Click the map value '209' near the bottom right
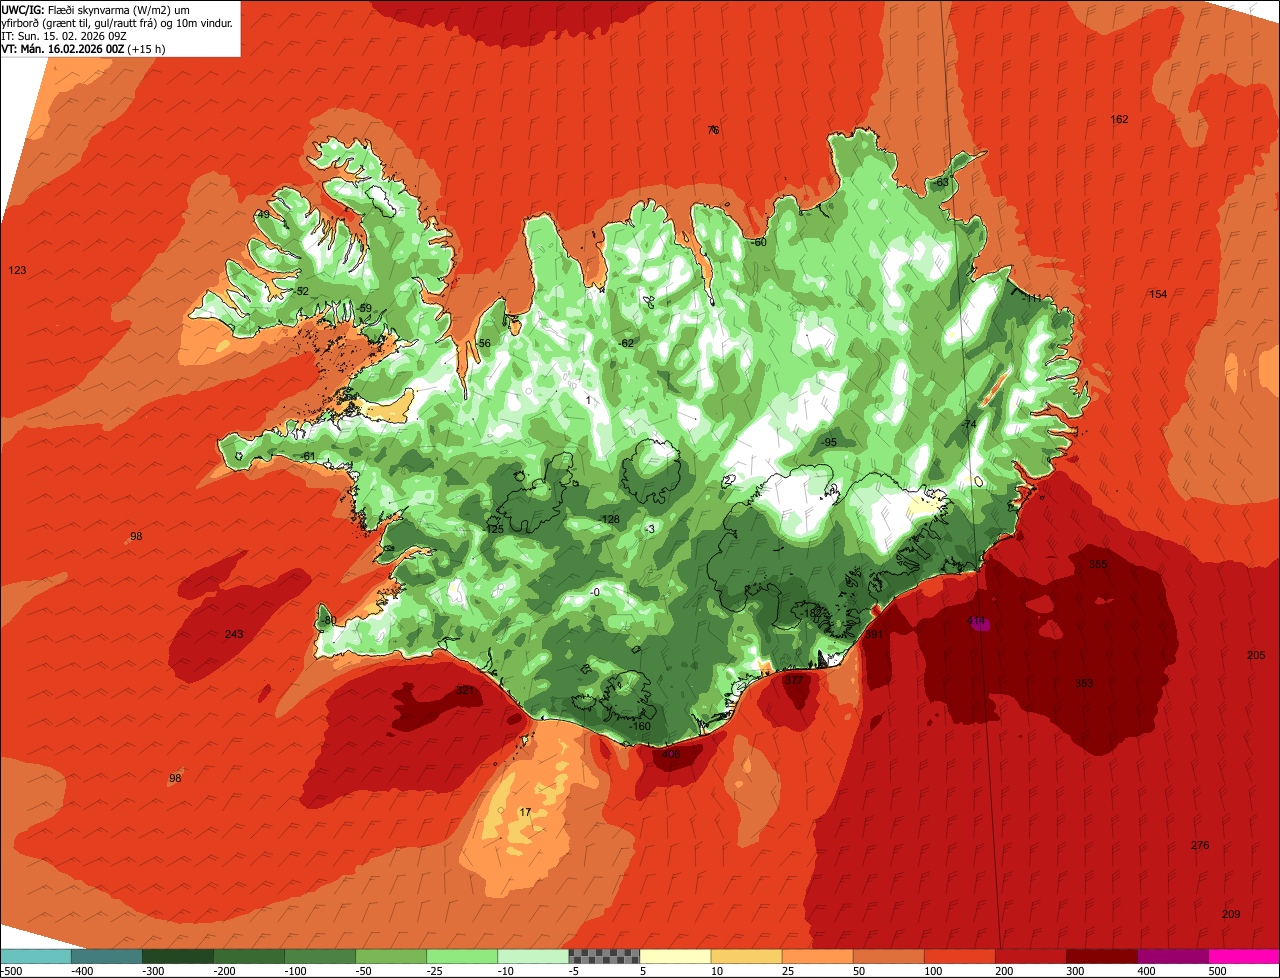The width and height of the screenshot is (1280, 978). [1231, 915]
